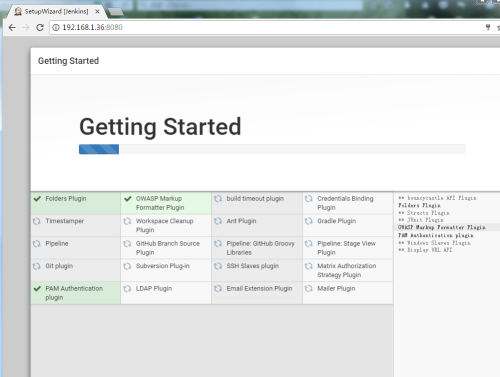Select the Matrix Authorization Strategy Plugin text

(x=347, y=270)
